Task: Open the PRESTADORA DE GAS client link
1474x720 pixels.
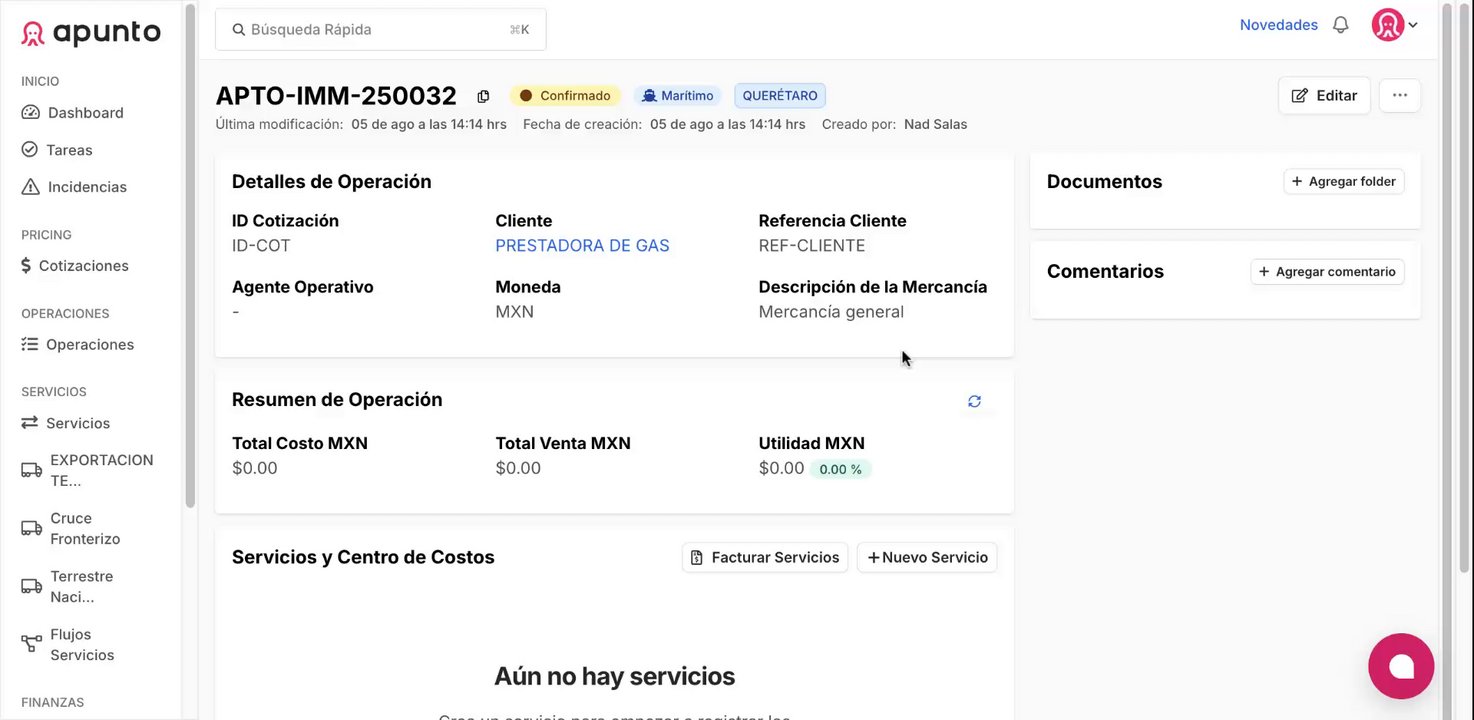Action: point(582,246)
